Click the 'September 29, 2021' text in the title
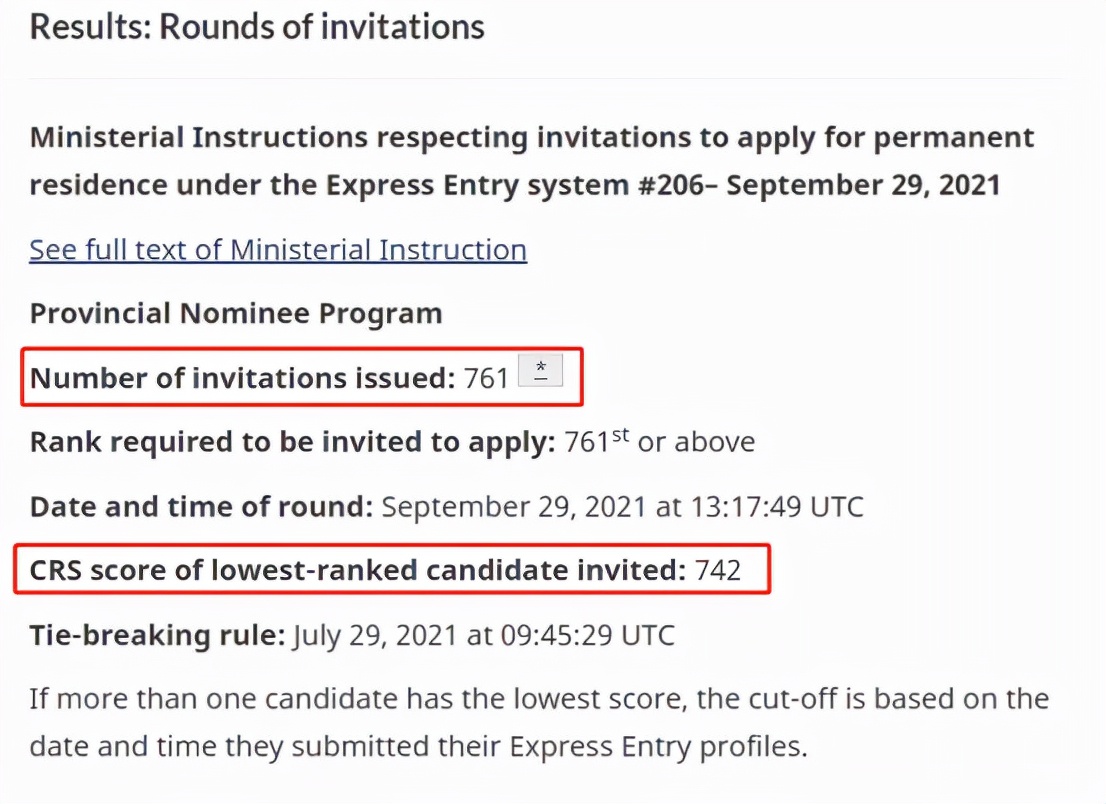Screen dimensions: 1106x804 point(862,186)
